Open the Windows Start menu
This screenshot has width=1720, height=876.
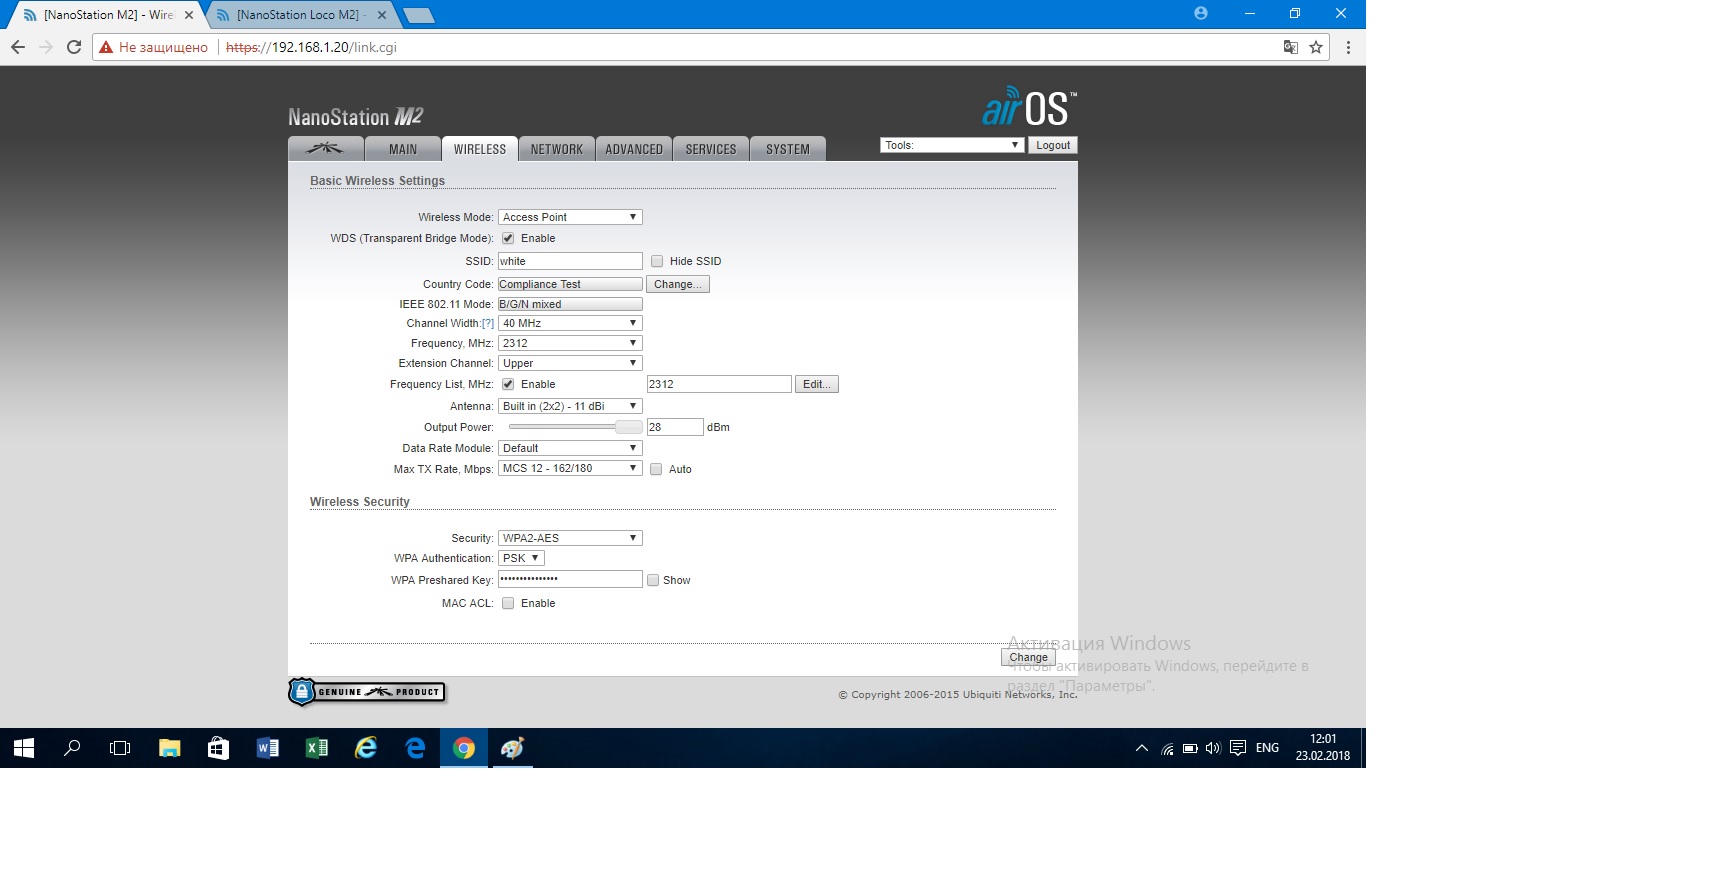click(24, 748)
